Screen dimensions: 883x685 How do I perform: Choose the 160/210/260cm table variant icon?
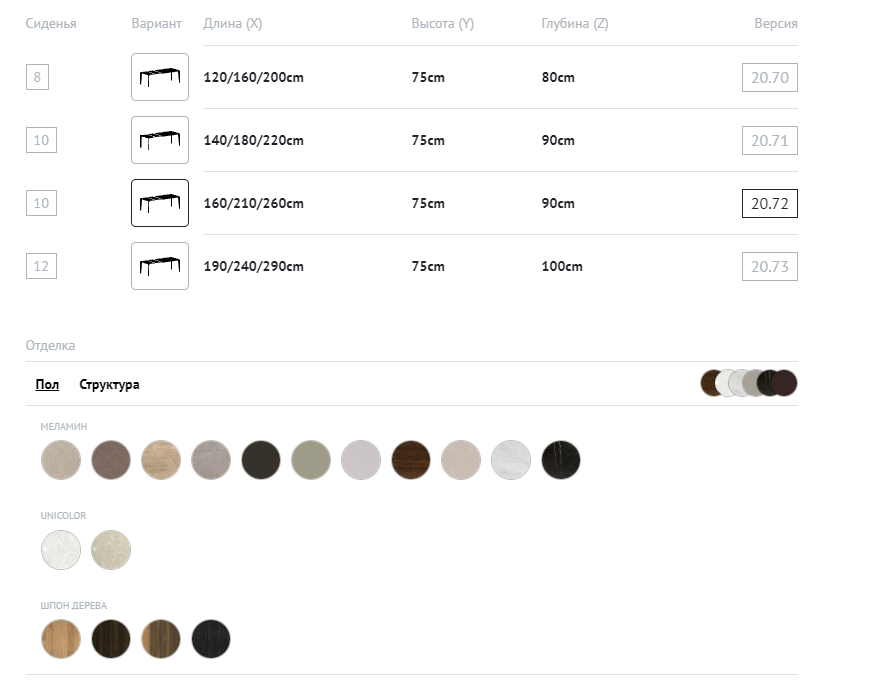(160, 203)
